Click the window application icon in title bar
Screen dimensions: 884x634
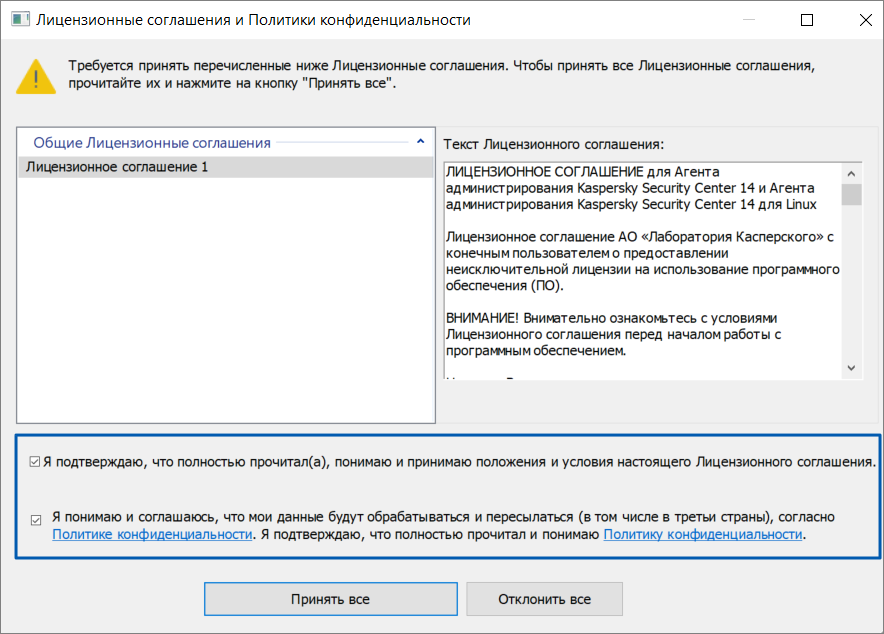(20, 20)
